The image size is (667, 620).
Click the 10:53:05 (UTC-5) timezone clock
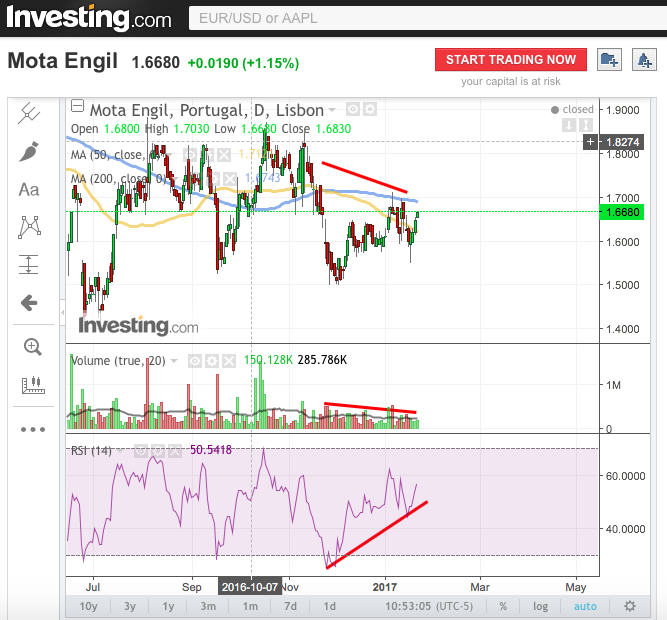429,606
